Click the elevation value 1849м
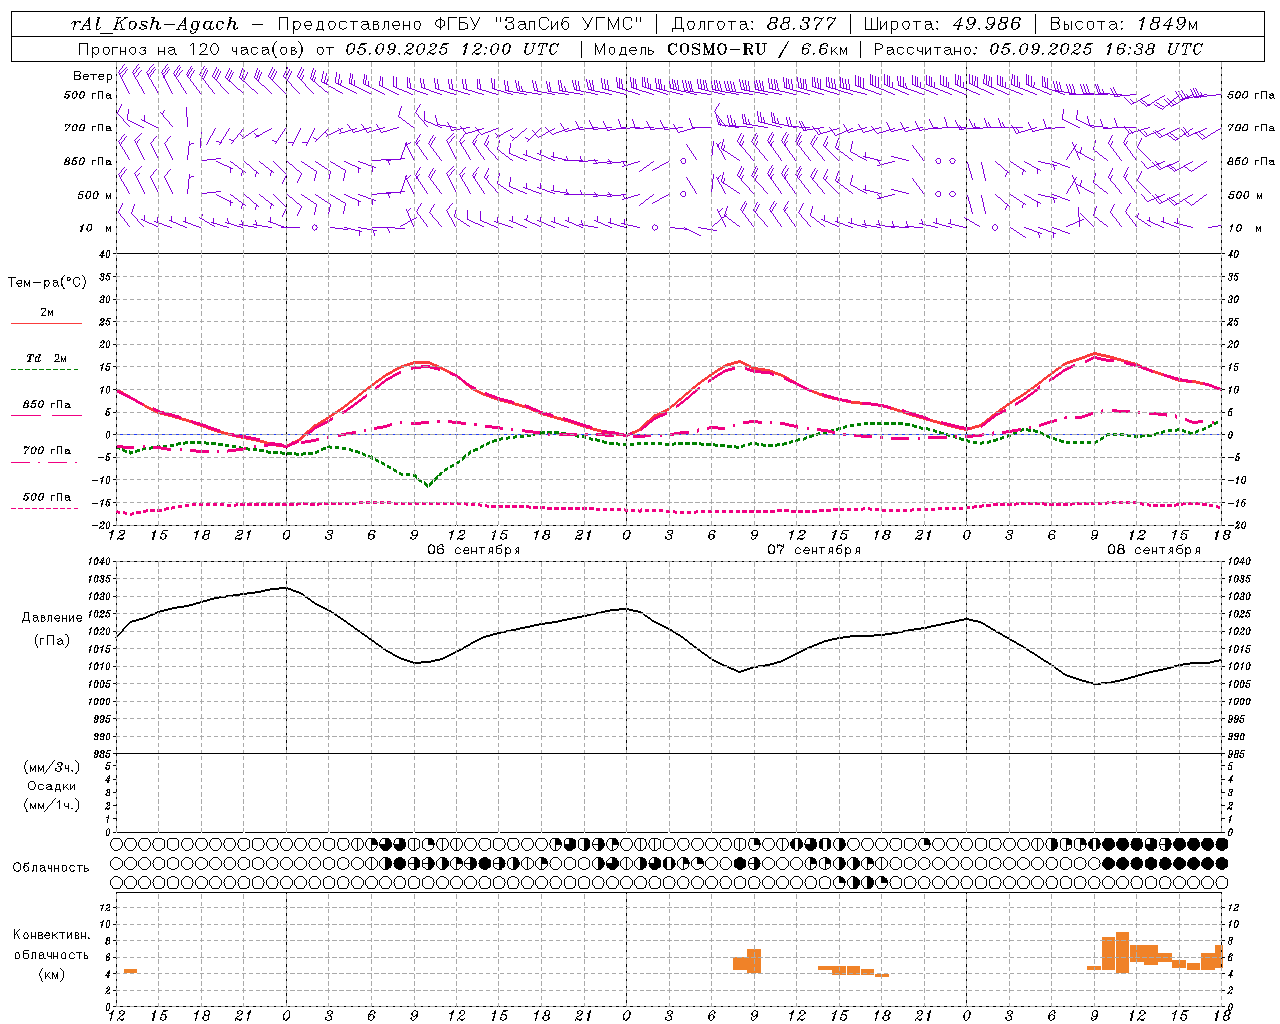The image size is (1280, 1024). 1168,24
